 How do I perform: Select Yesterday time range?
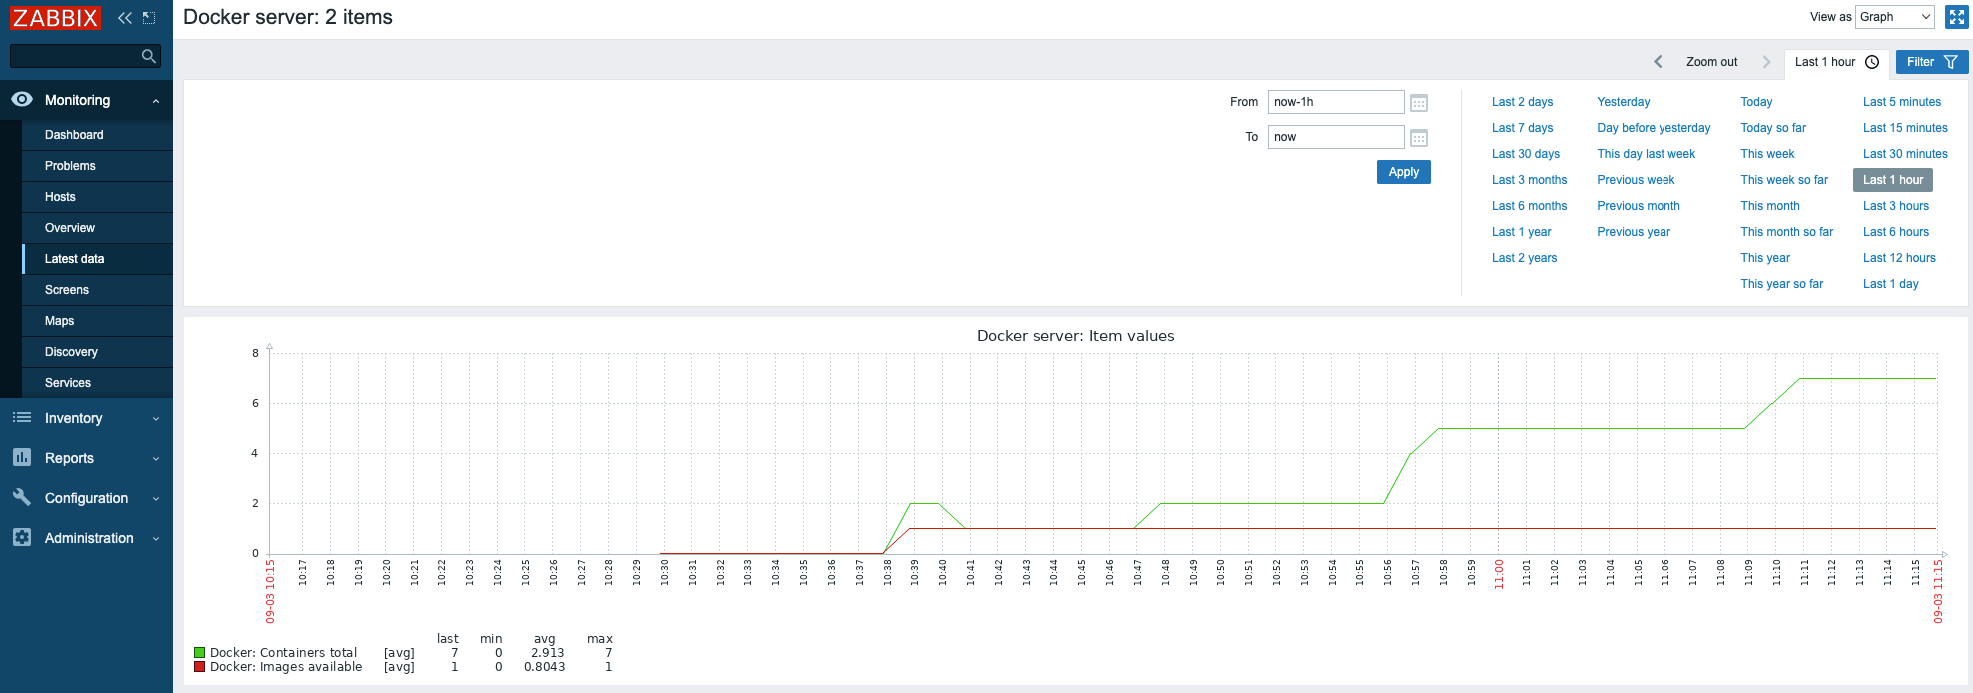tap(1624, 102)
